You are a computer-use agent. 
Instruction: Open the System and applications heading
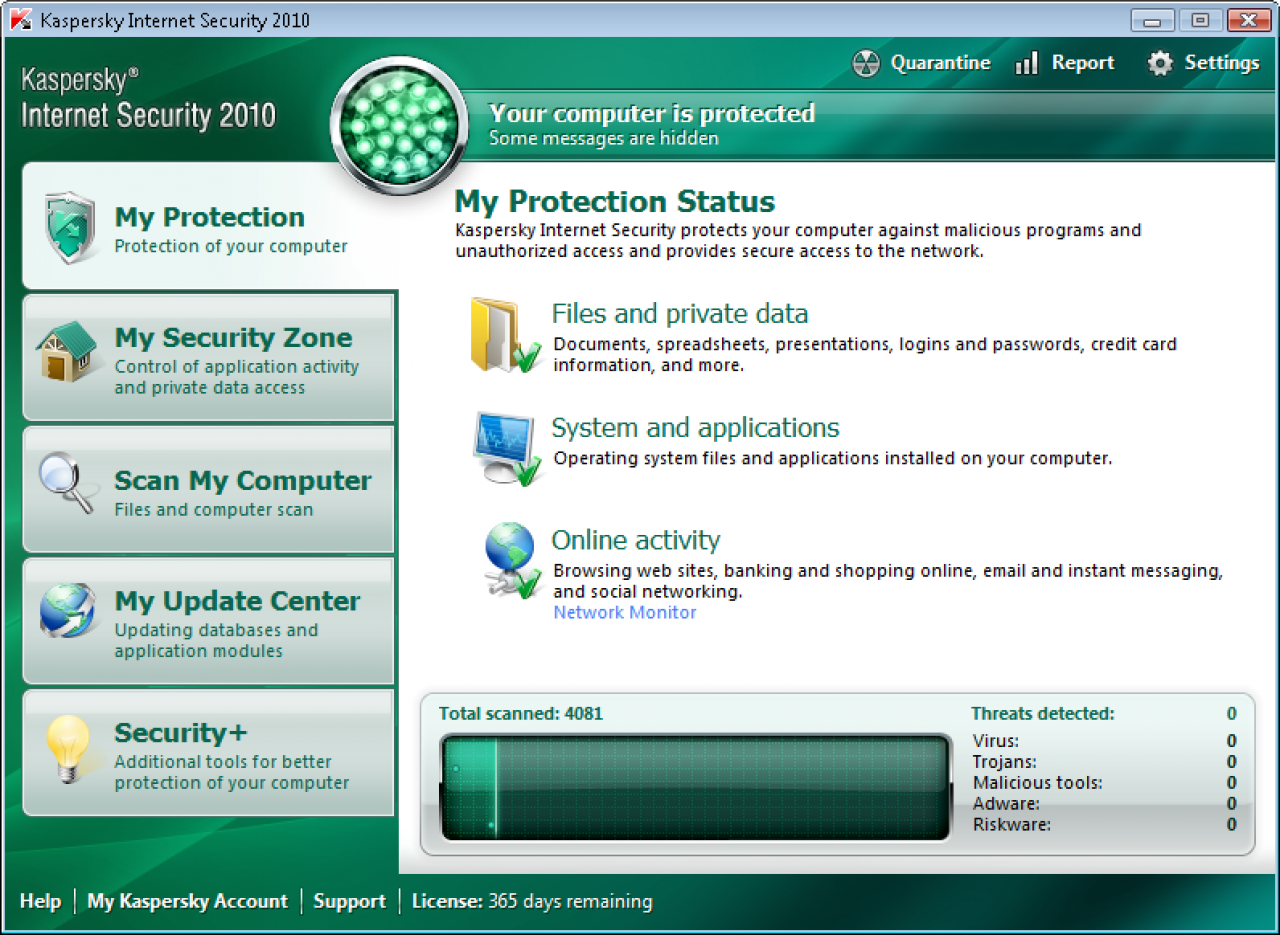tap(695, 428)
